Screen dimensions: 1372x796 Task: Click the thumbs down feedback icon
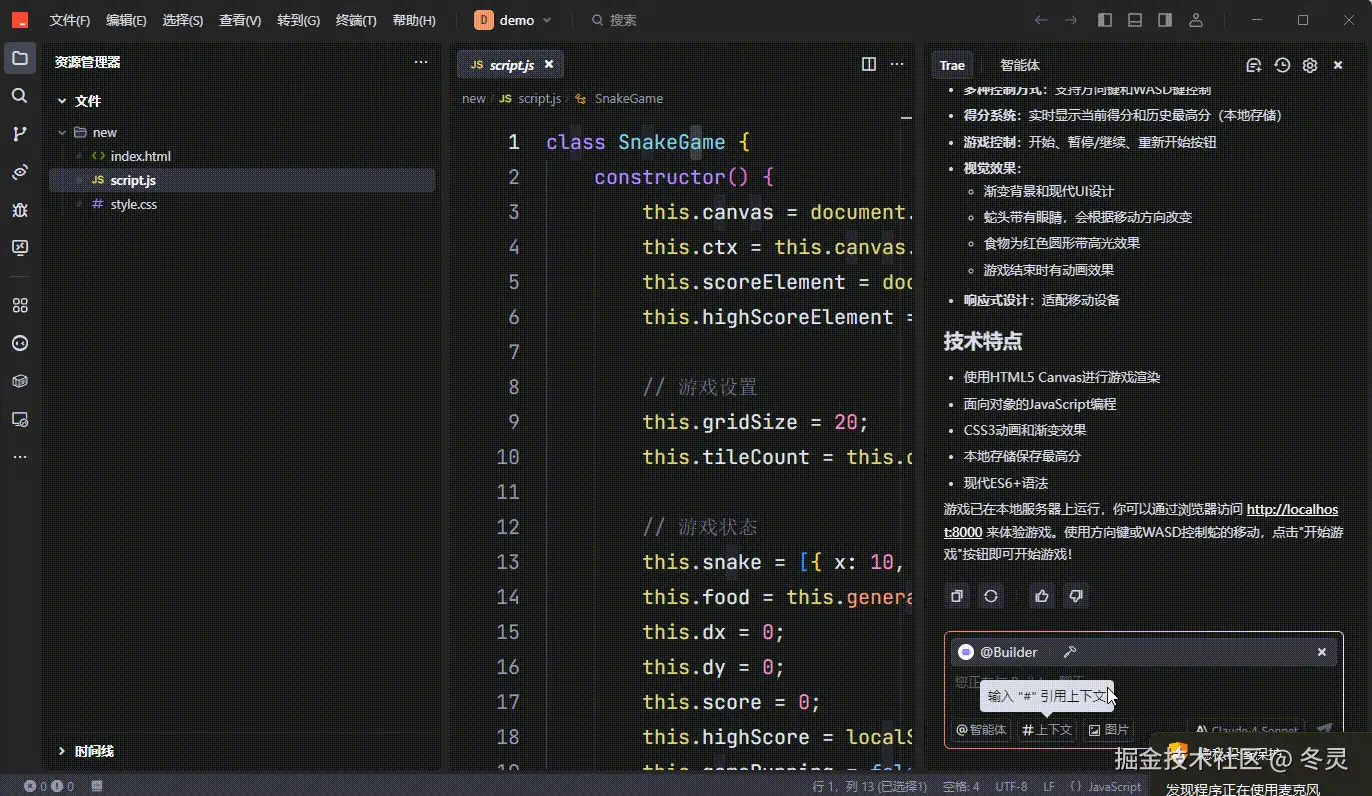[x=1076, y=596]
